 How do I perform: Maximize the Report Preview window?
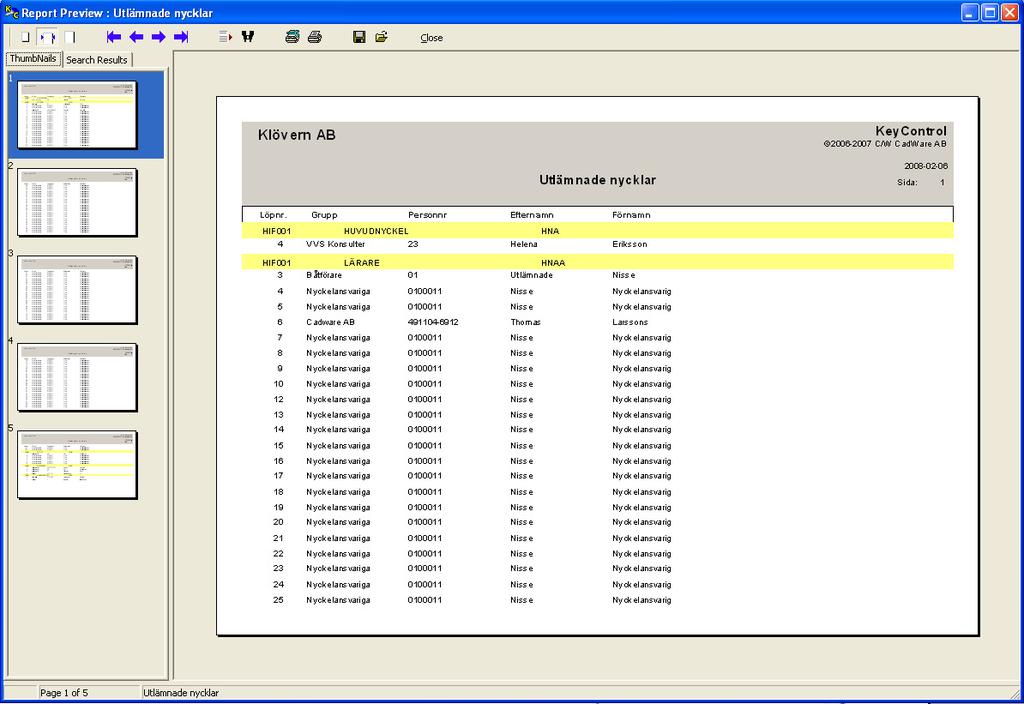click(990, 12)
